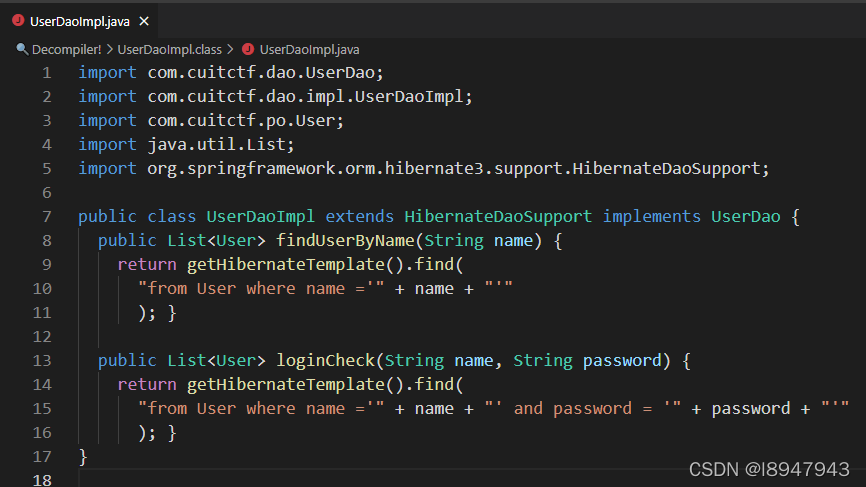Viewport: 866px width, 487px height.
Task: Click the closing brace on line 17
Action: pos(83,457)
